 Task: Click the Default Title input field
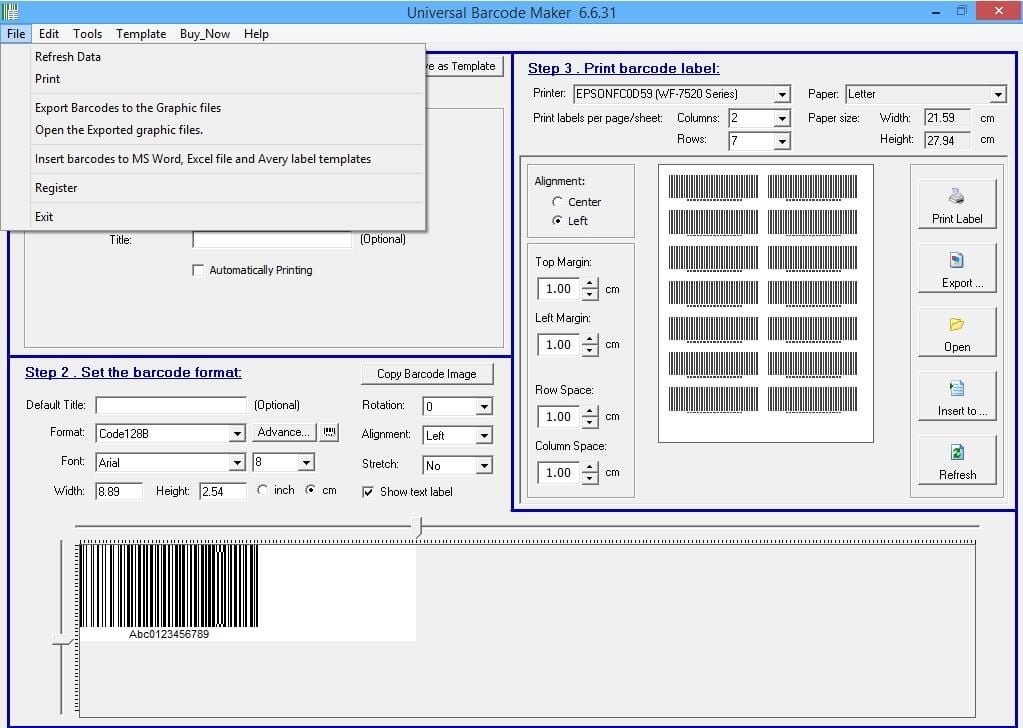(x=171, y=405)
